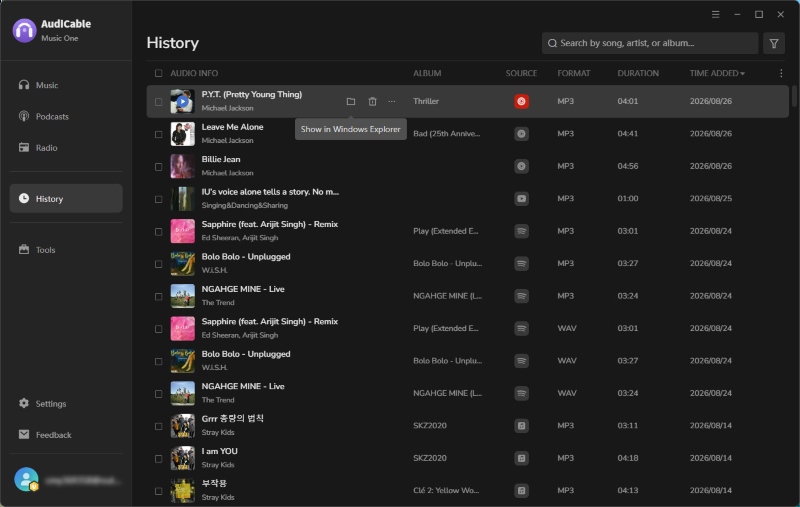Image resolution: width=800 pixels, height=507 pixels.
Task: Click Spotify source icon for WAV Sapphire Remix
Action: point(521,328)
